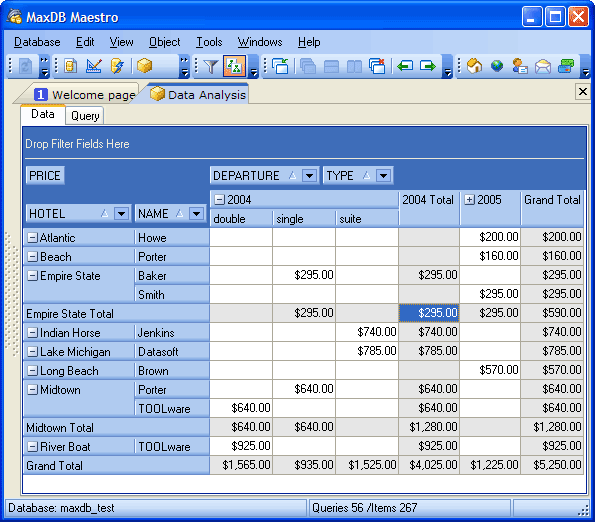Collapse the Empire State hotel row
The height and width of the screenshot is (522, 595).
33,276
